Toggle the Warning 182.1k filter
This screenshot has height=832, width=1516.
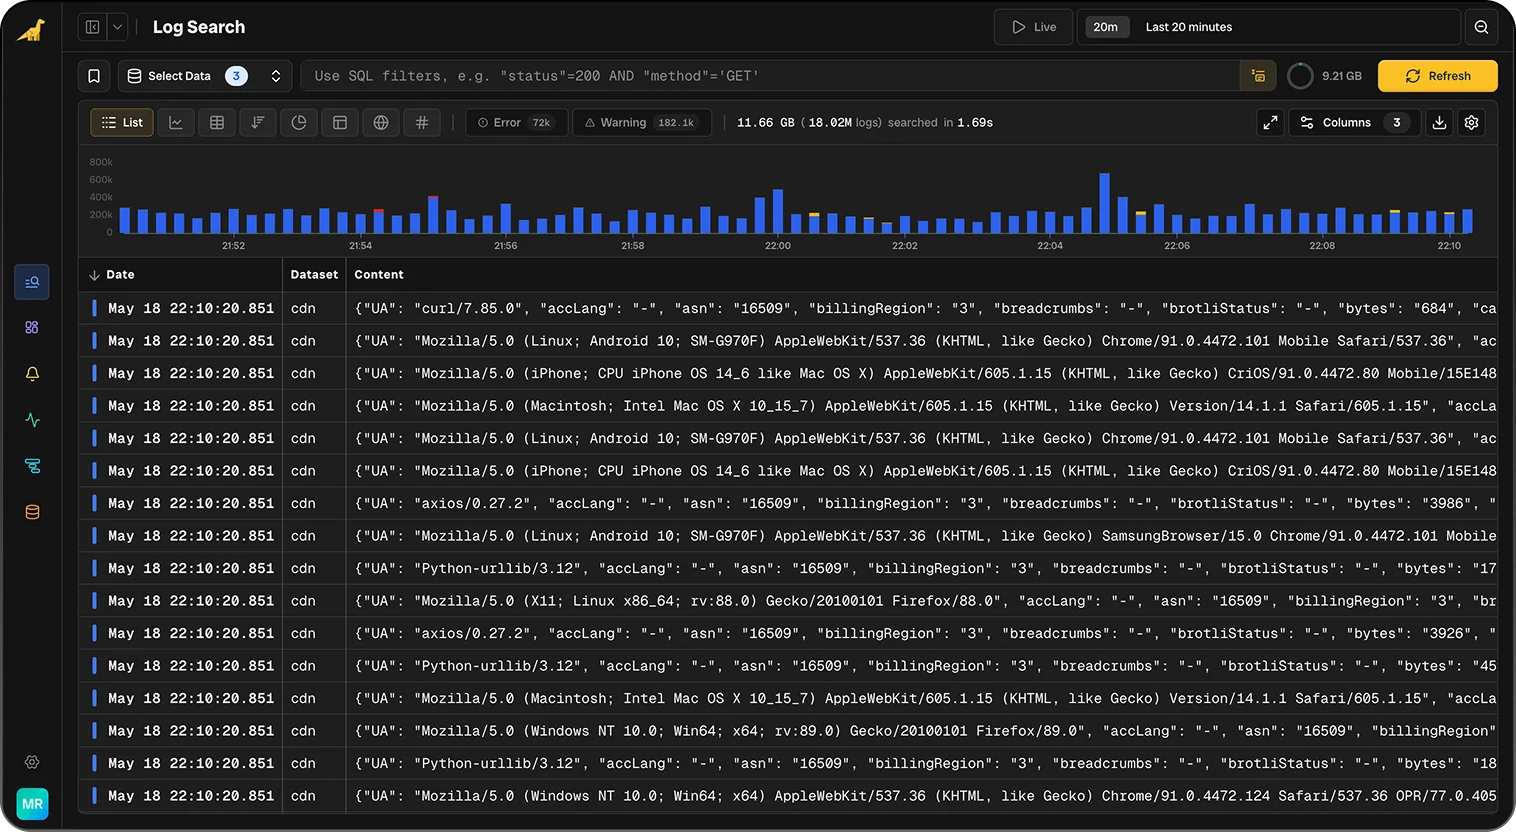(642, 122)
